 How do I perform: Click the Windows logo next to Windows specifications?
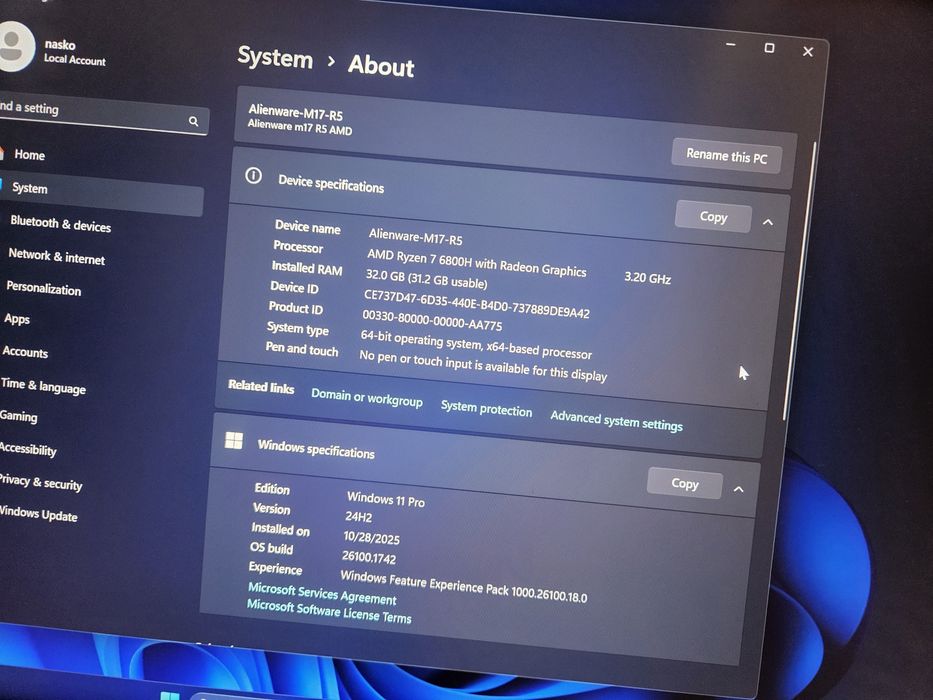click(234, 441)
